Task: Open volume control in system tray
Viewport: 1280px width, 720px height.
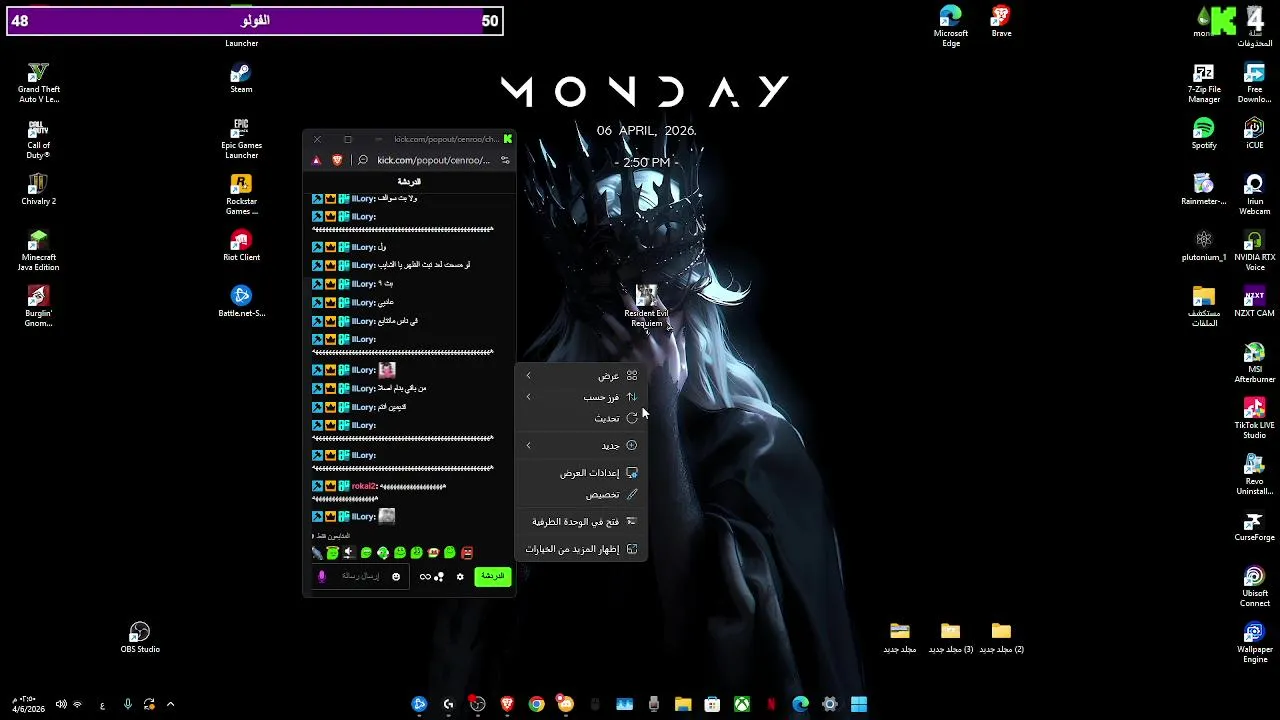Action: 61,704
